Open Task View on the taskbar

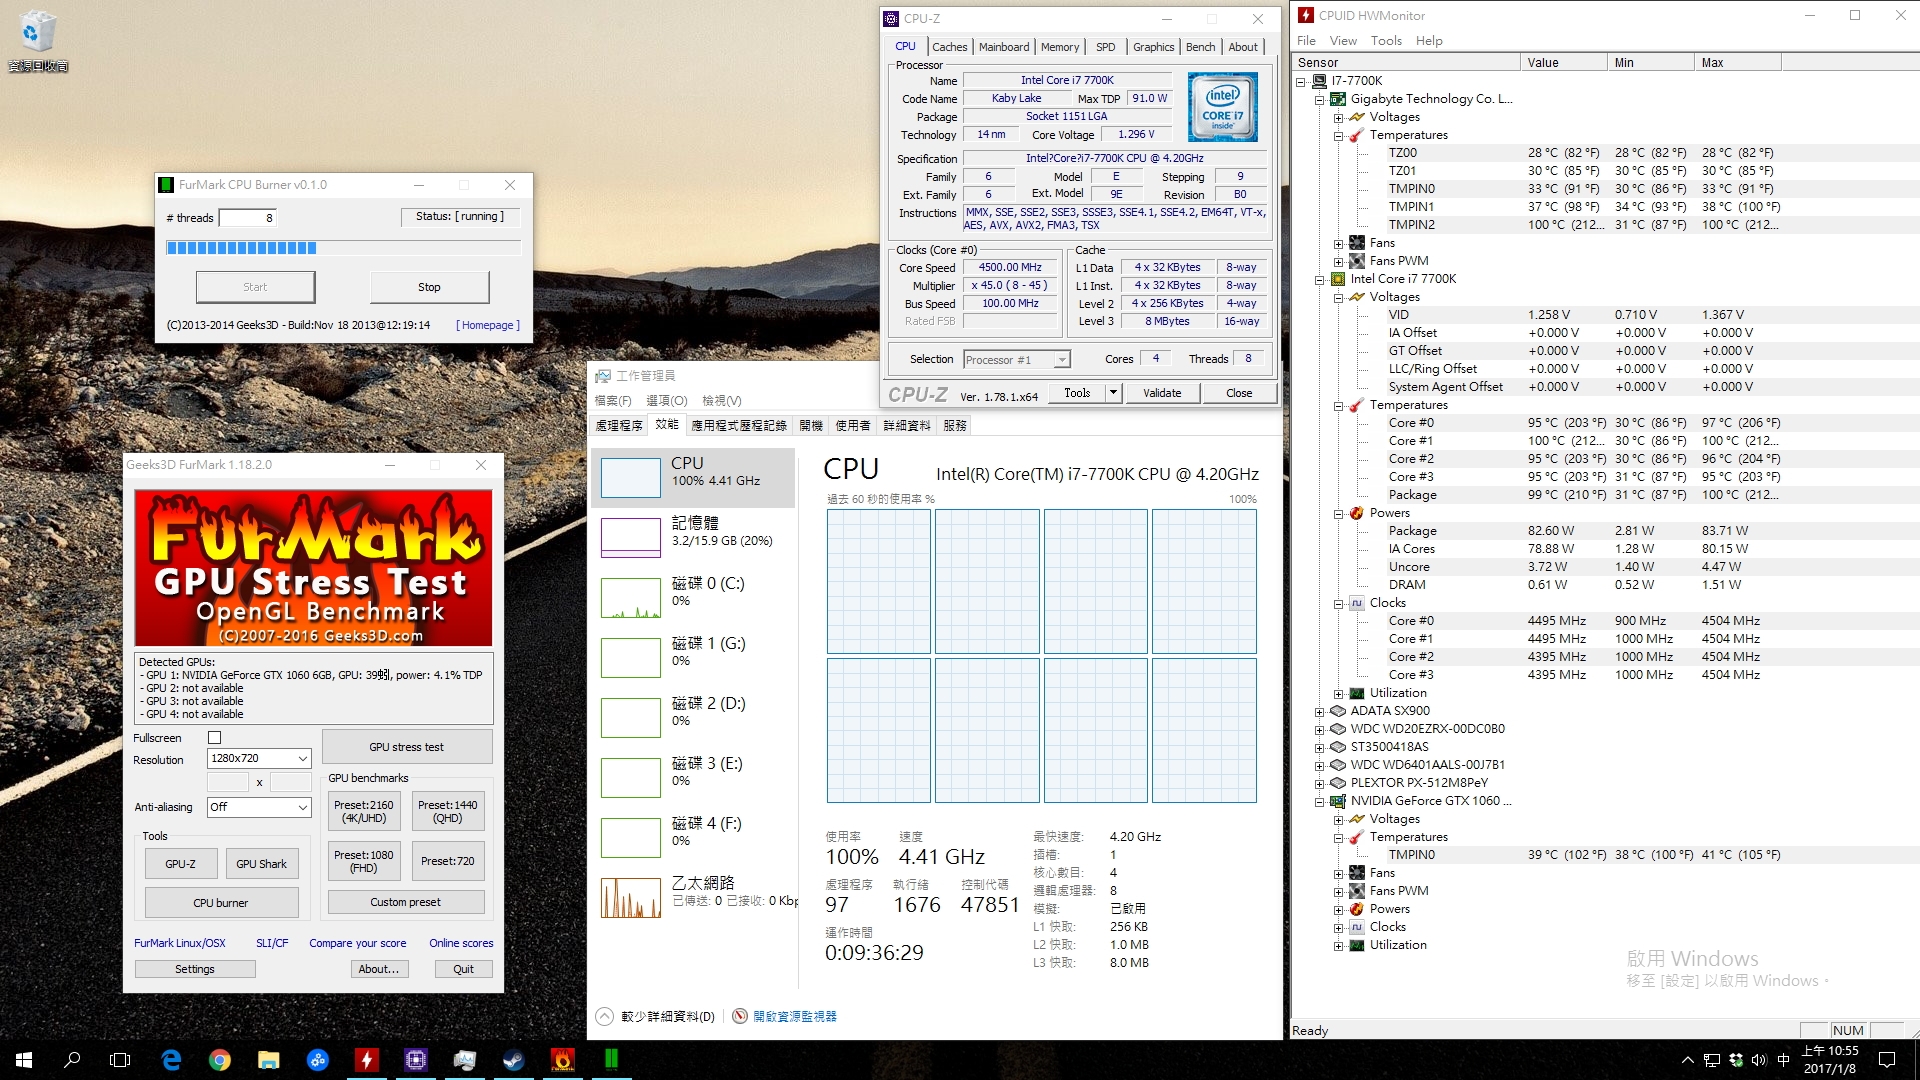click(120, 1060)
